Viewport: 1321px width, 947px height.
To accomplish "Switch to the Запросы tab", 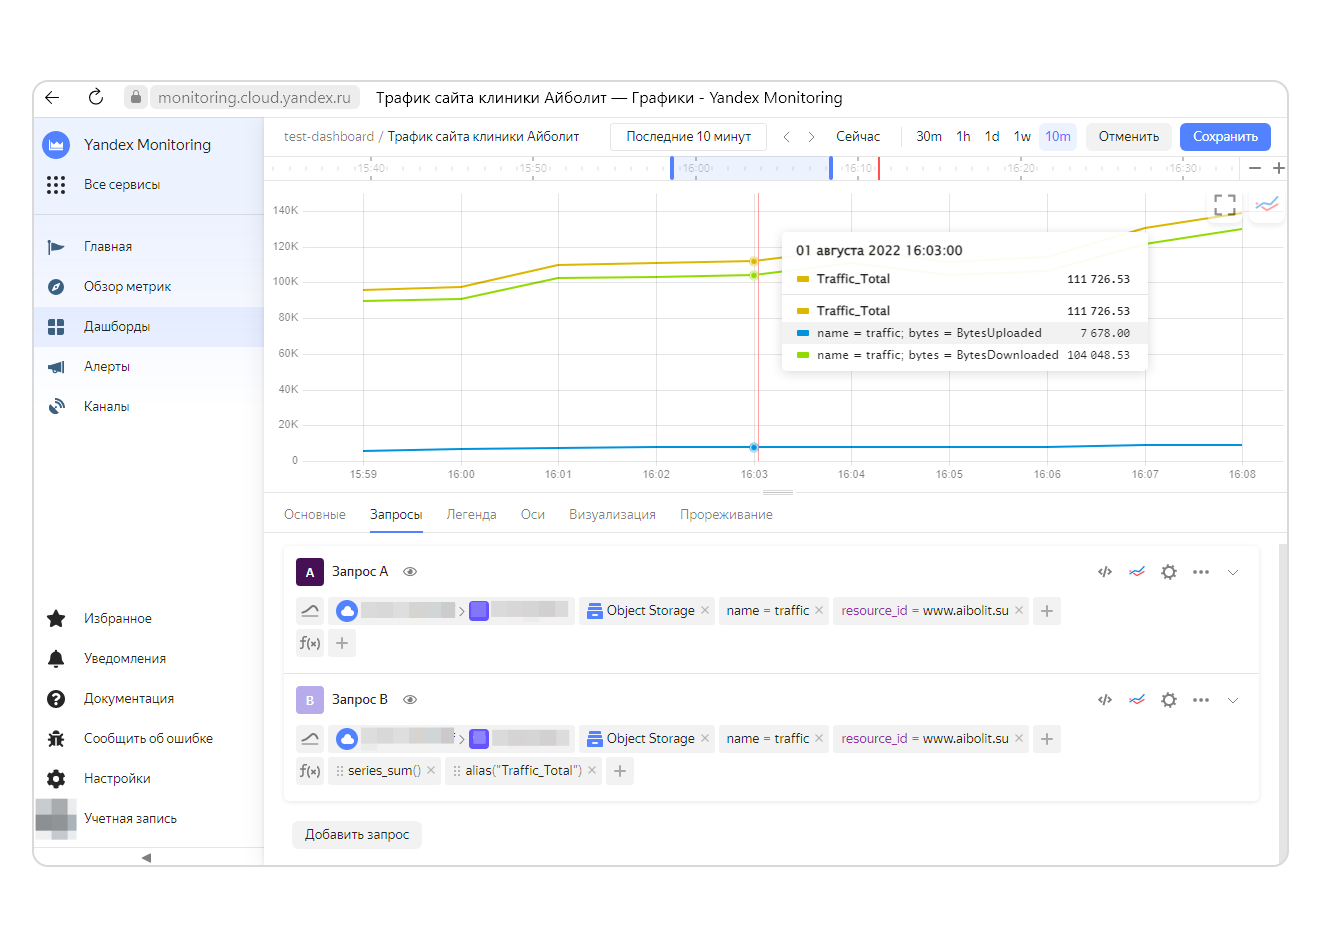I will [396, 515].
